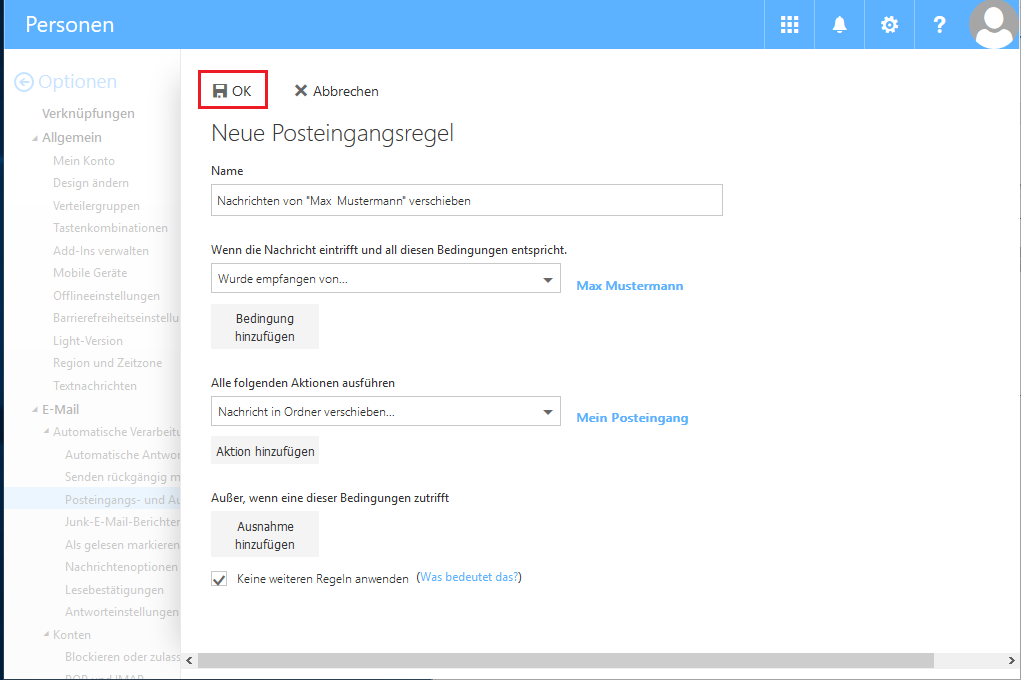
Task: Click the 'Max Mustermann' link
Action: [x=630, y=285]
